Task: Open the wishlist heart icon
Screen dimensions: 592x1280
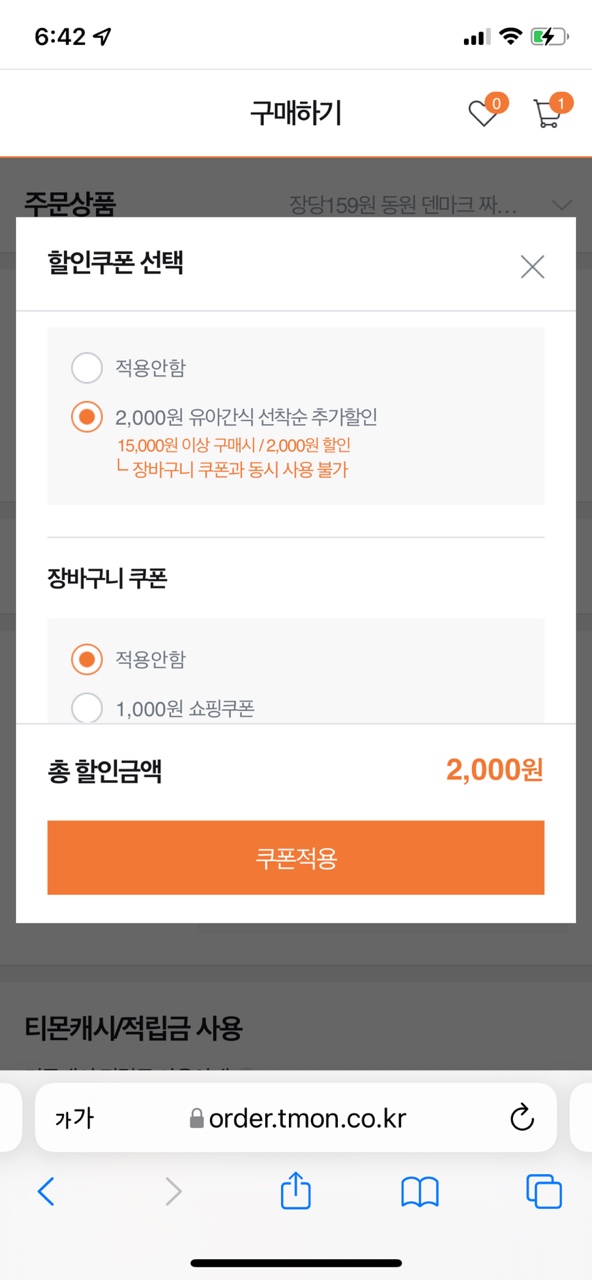Action: tap(484, 114)
